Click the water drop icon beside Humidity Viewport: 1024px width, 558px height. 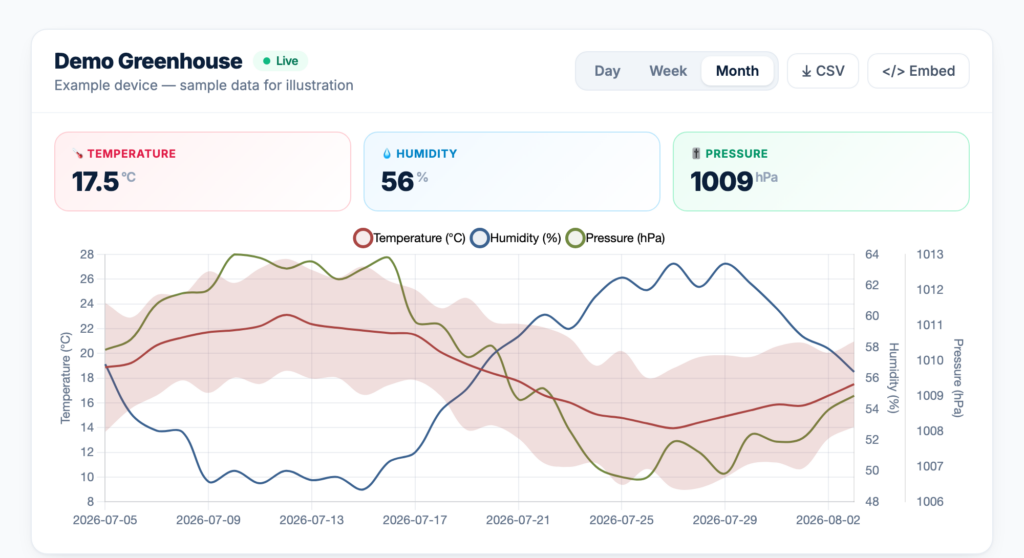[387, 154]
